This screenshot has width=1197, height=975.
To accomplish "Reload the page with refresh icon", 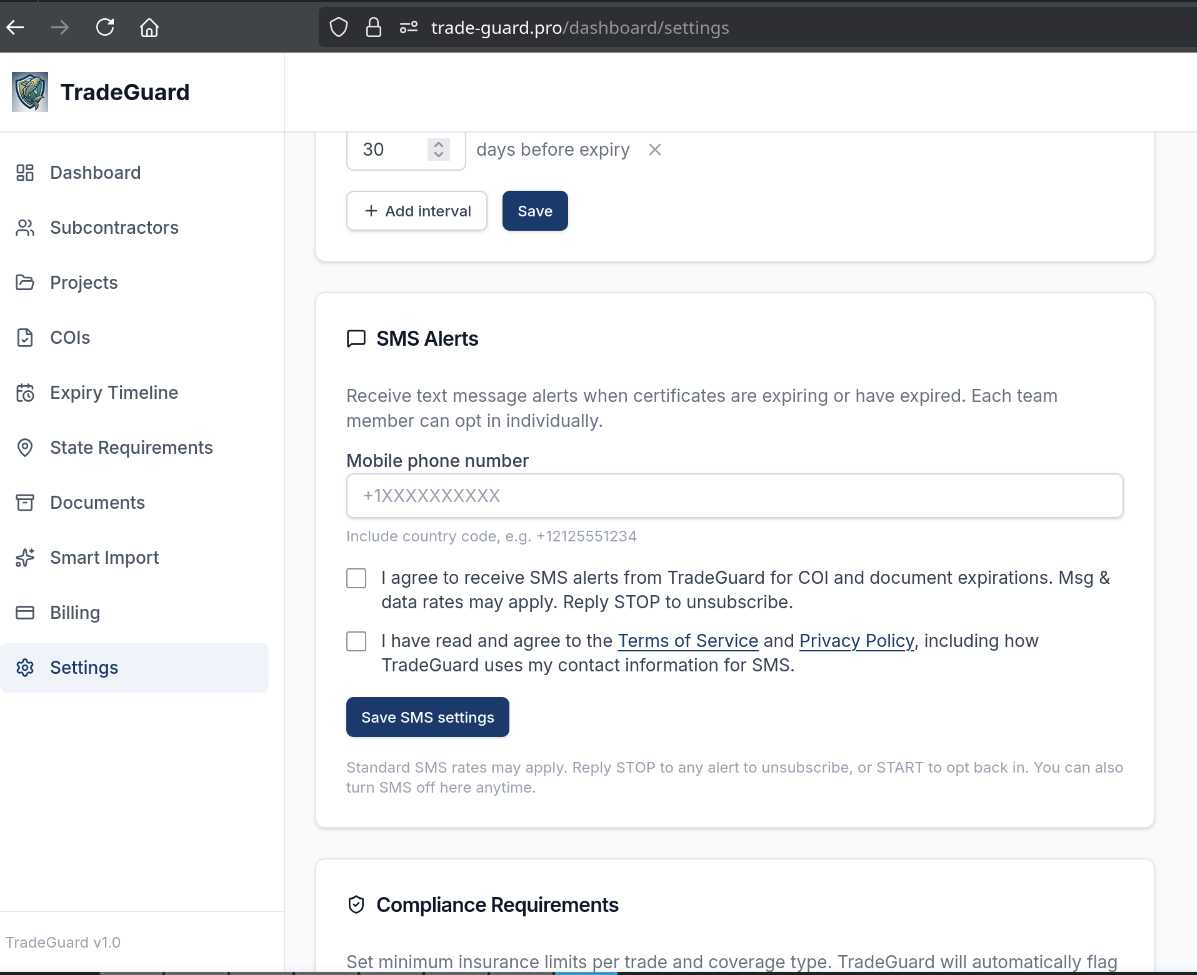I will coord(105,27).
